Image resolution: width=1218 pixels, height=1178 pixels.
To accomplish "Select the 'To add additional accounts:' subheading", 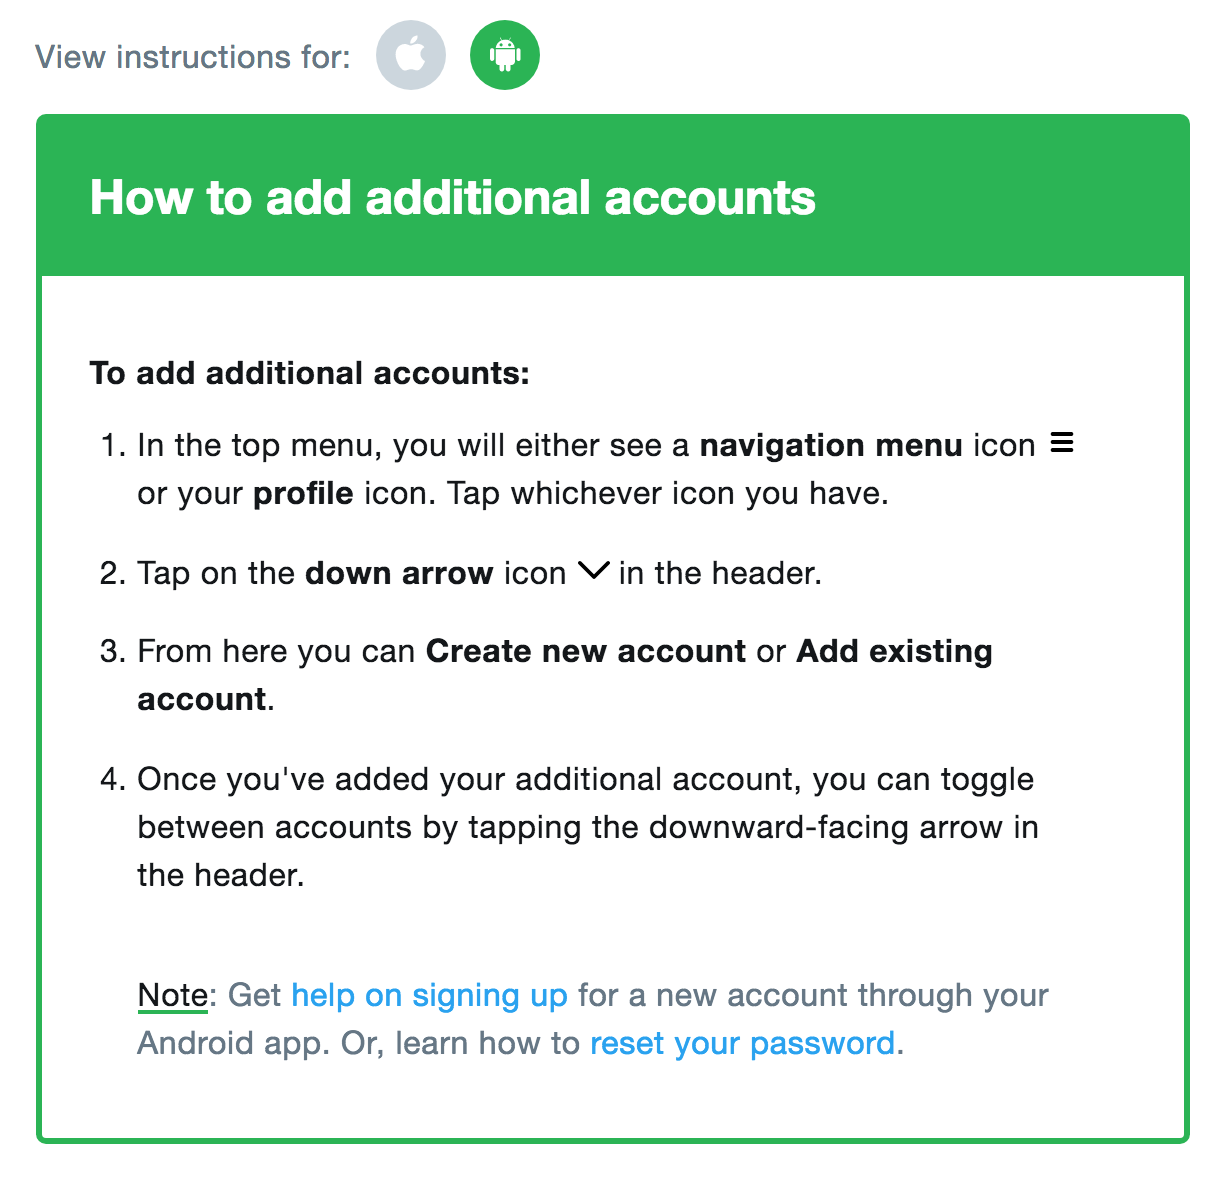I will [309, 373].
